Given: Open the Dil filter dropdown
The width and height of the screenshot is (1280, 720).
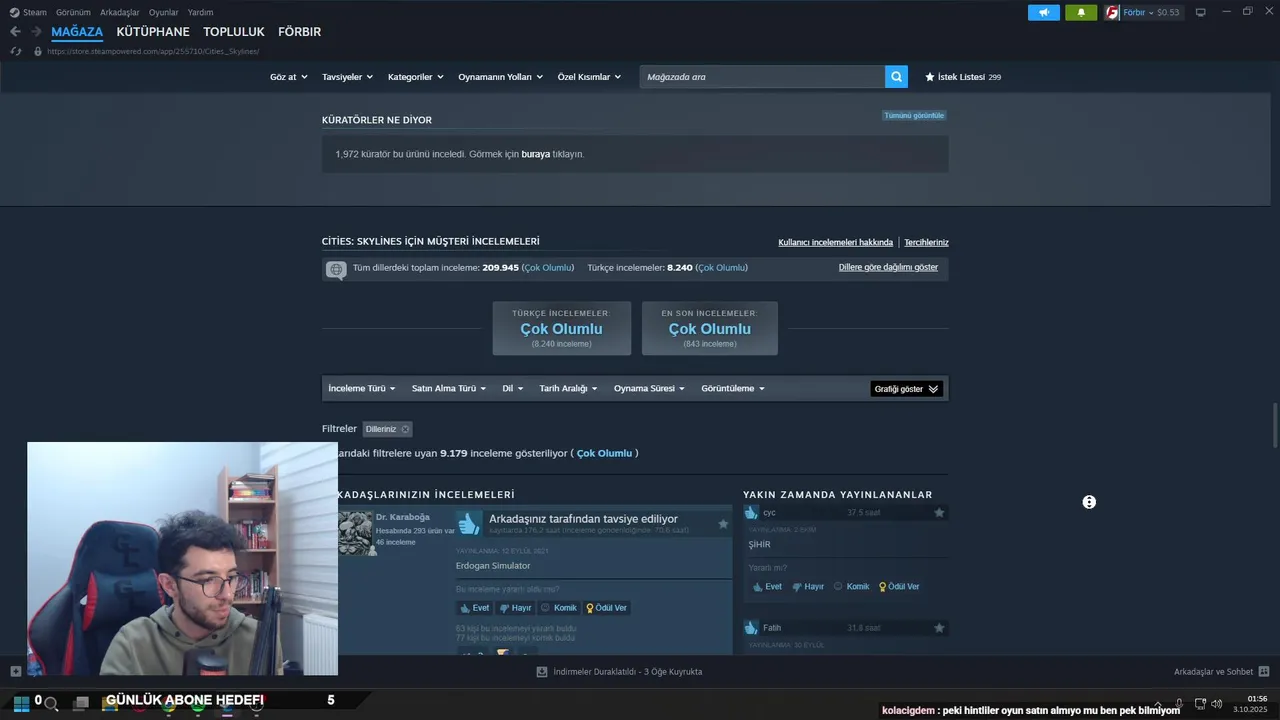Looking at the screenshot, I should [512, 388].
